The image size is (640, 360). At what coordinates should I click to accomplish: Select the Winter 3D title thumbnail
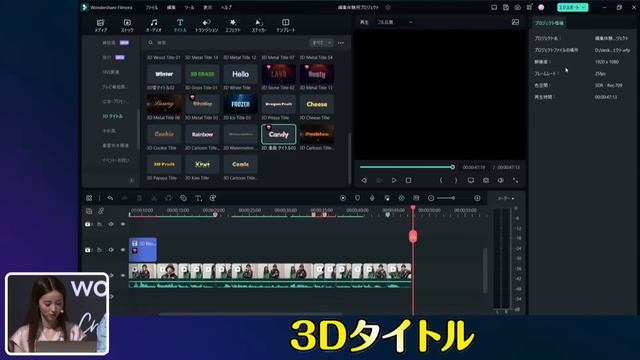pyautogui.click(x=164, y=74)
